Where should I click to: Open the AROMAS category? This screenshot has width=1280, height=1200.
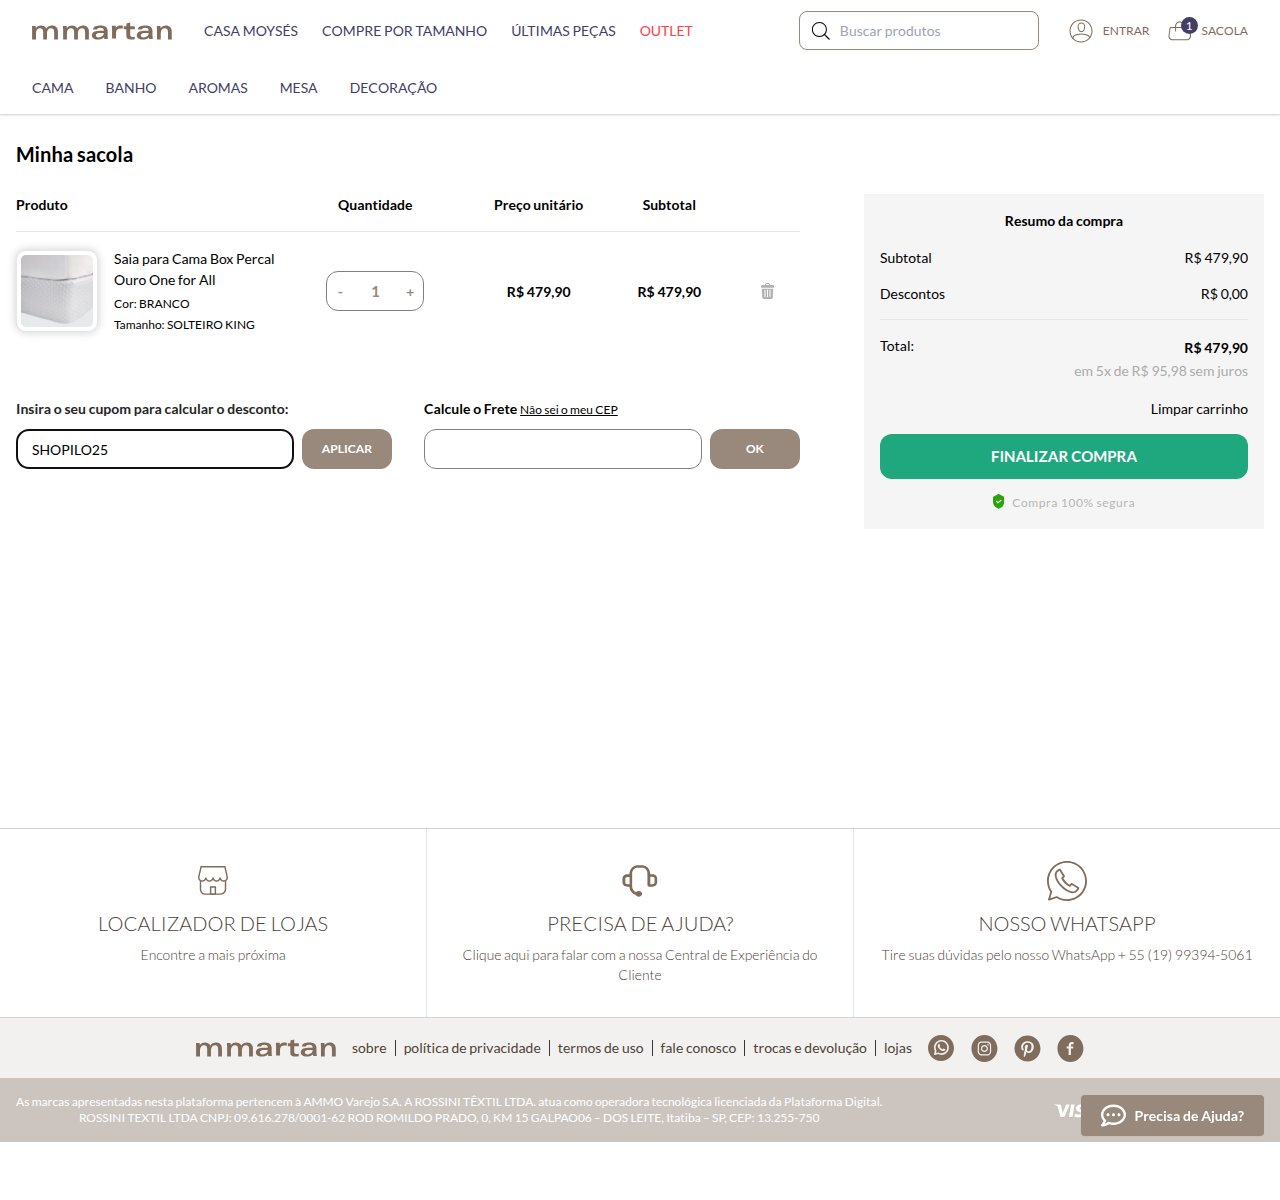218,88
